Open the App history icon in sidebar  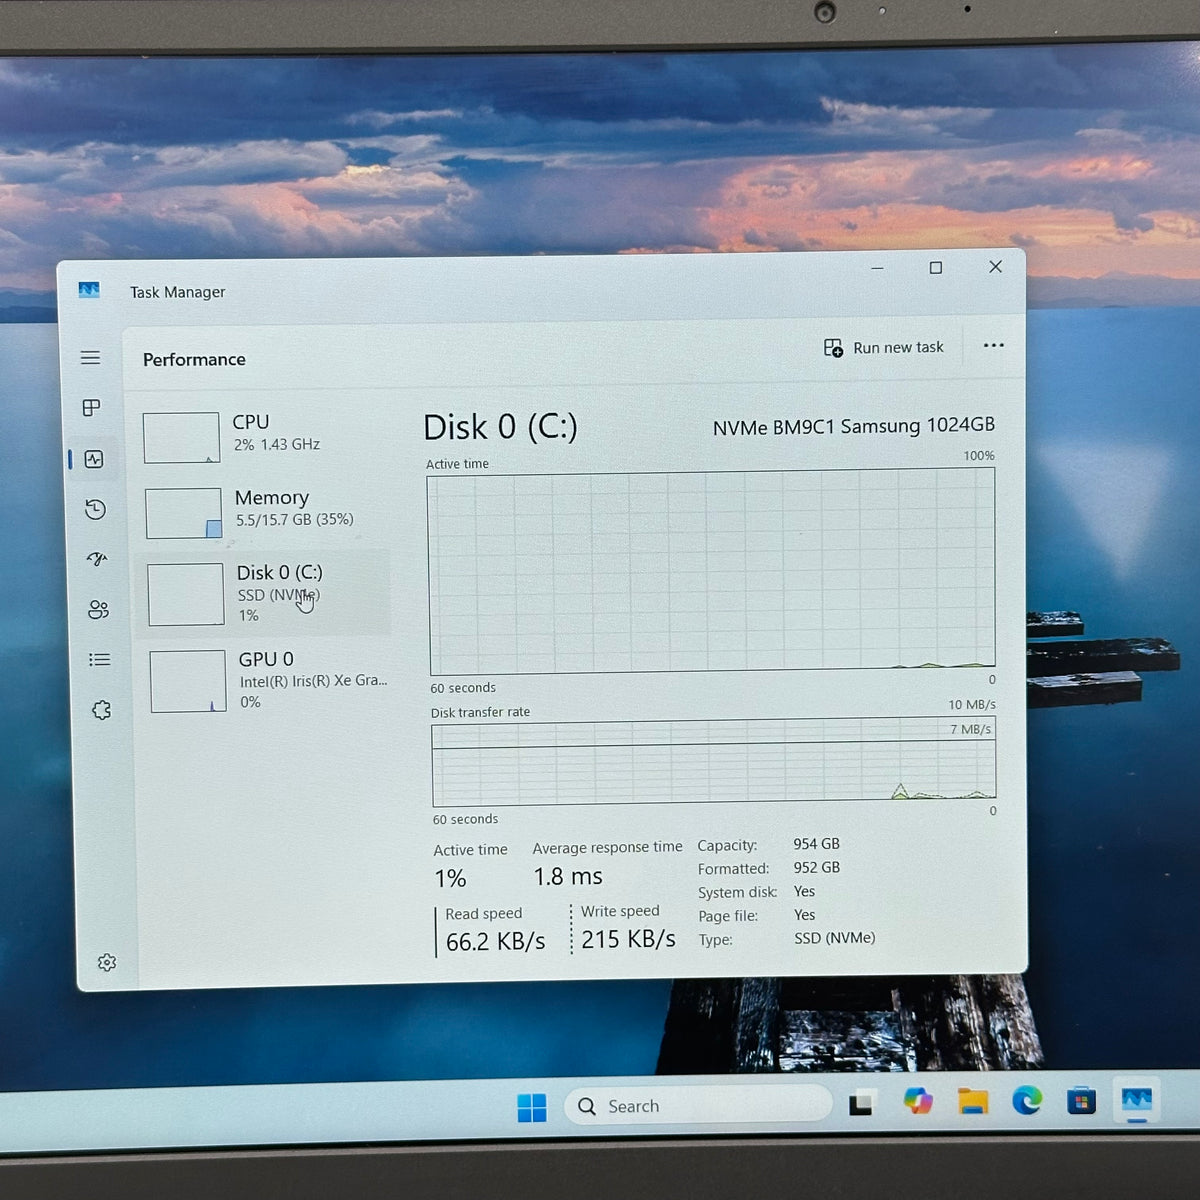tap(95, 510)
